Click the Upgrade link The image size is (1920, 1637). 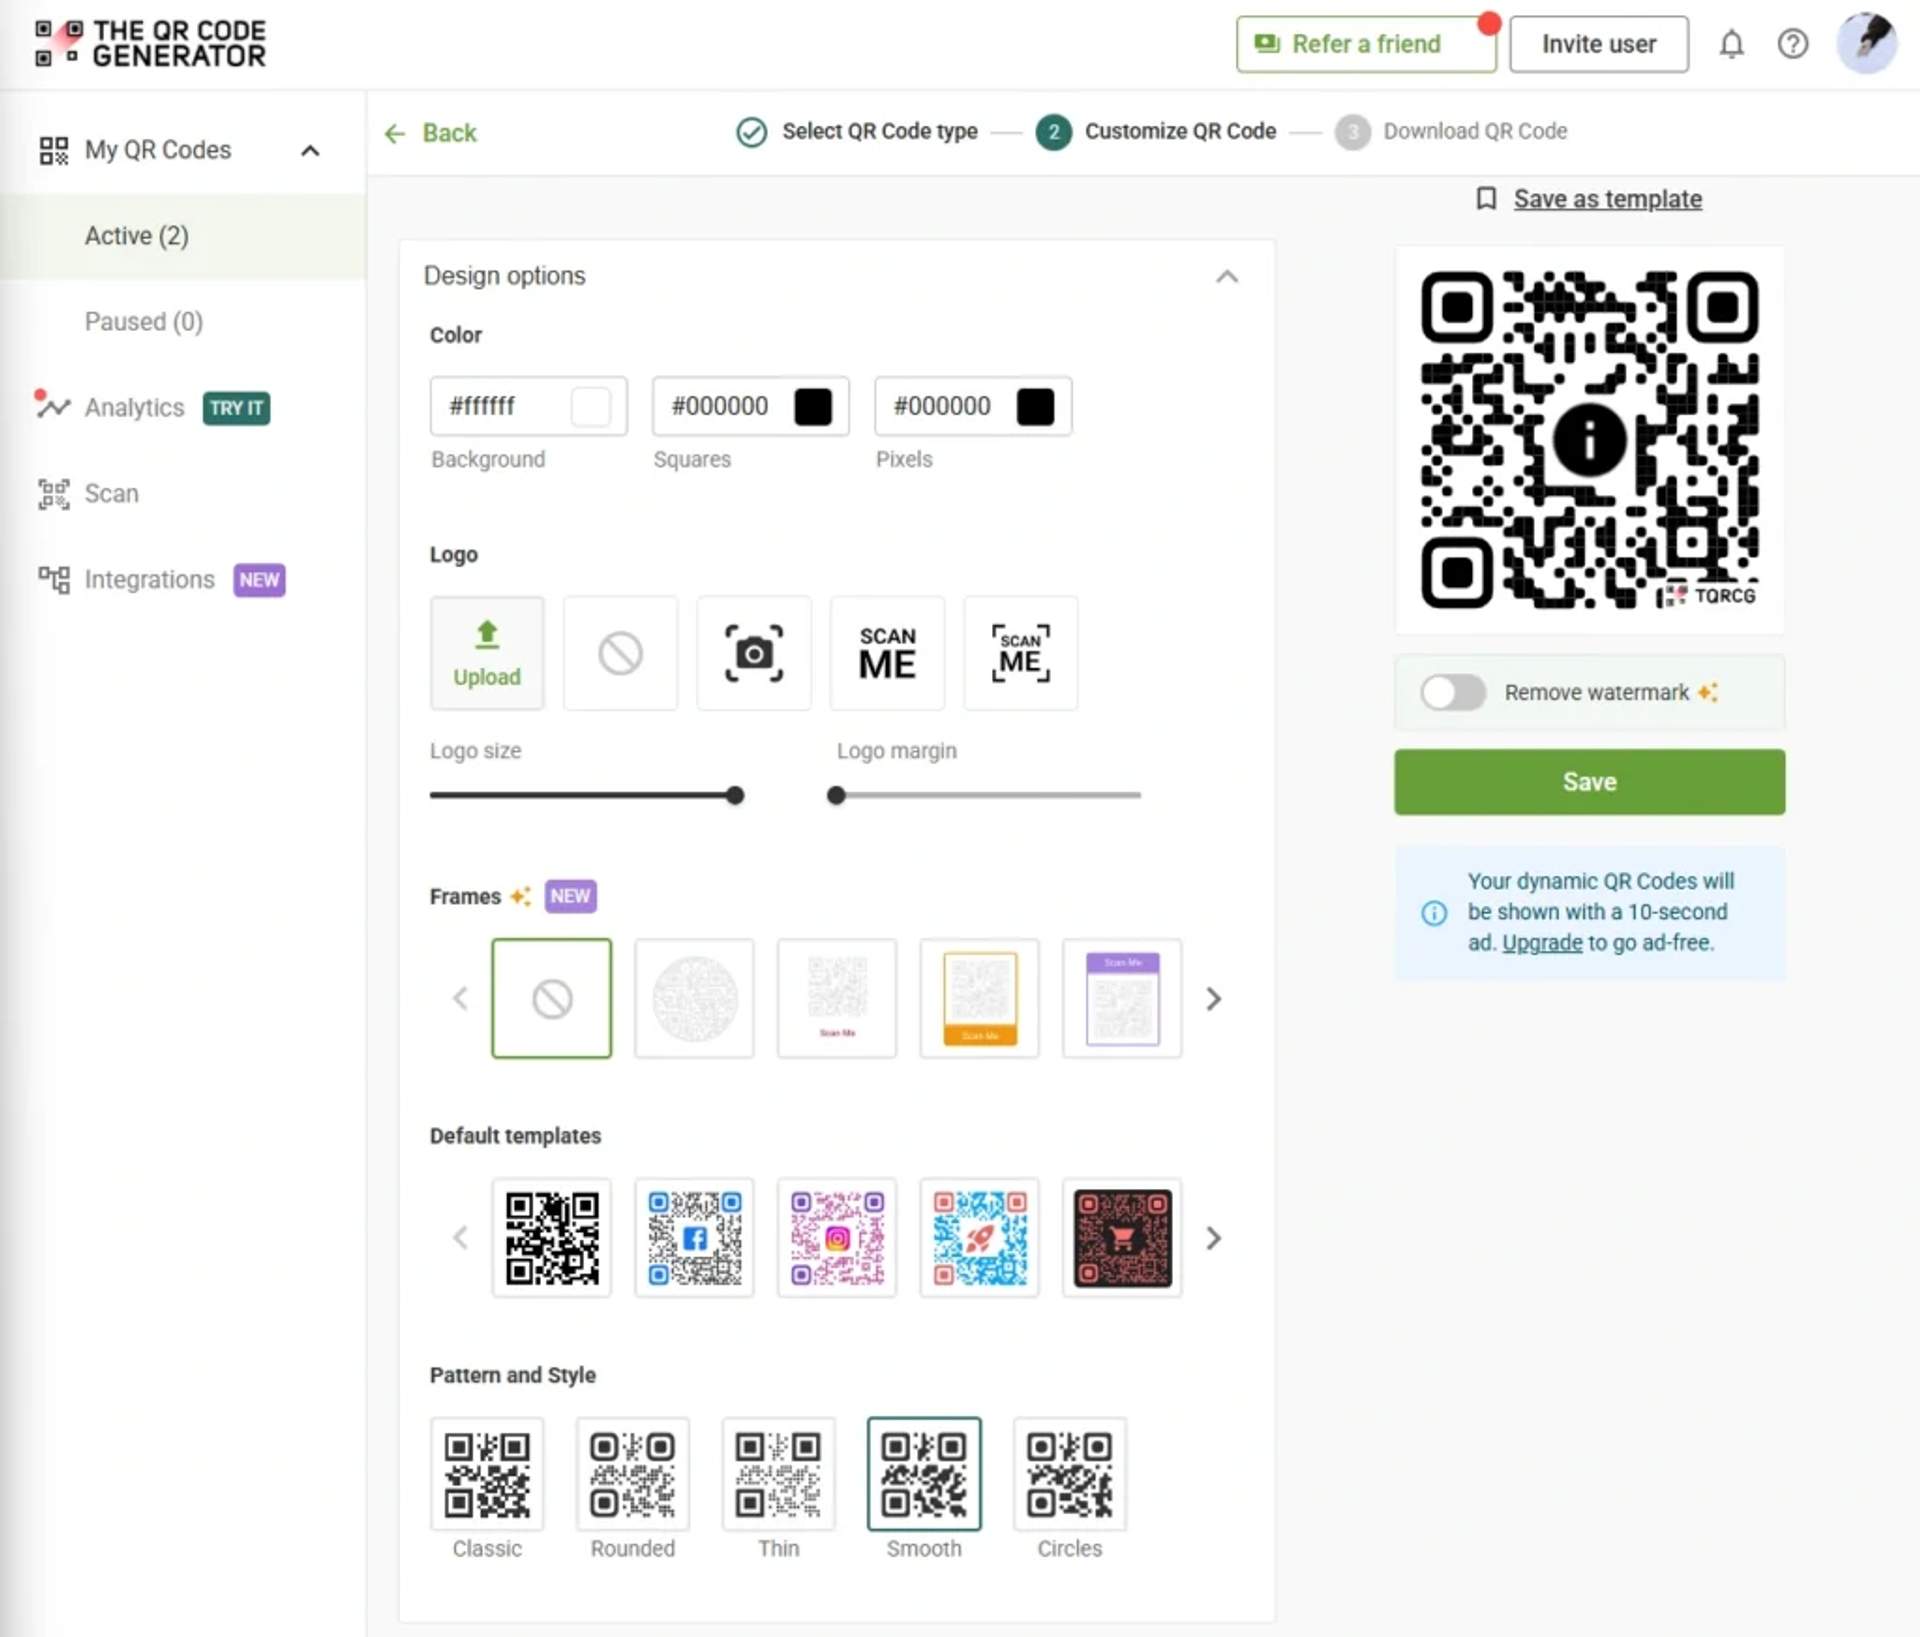click(1542, 942)
